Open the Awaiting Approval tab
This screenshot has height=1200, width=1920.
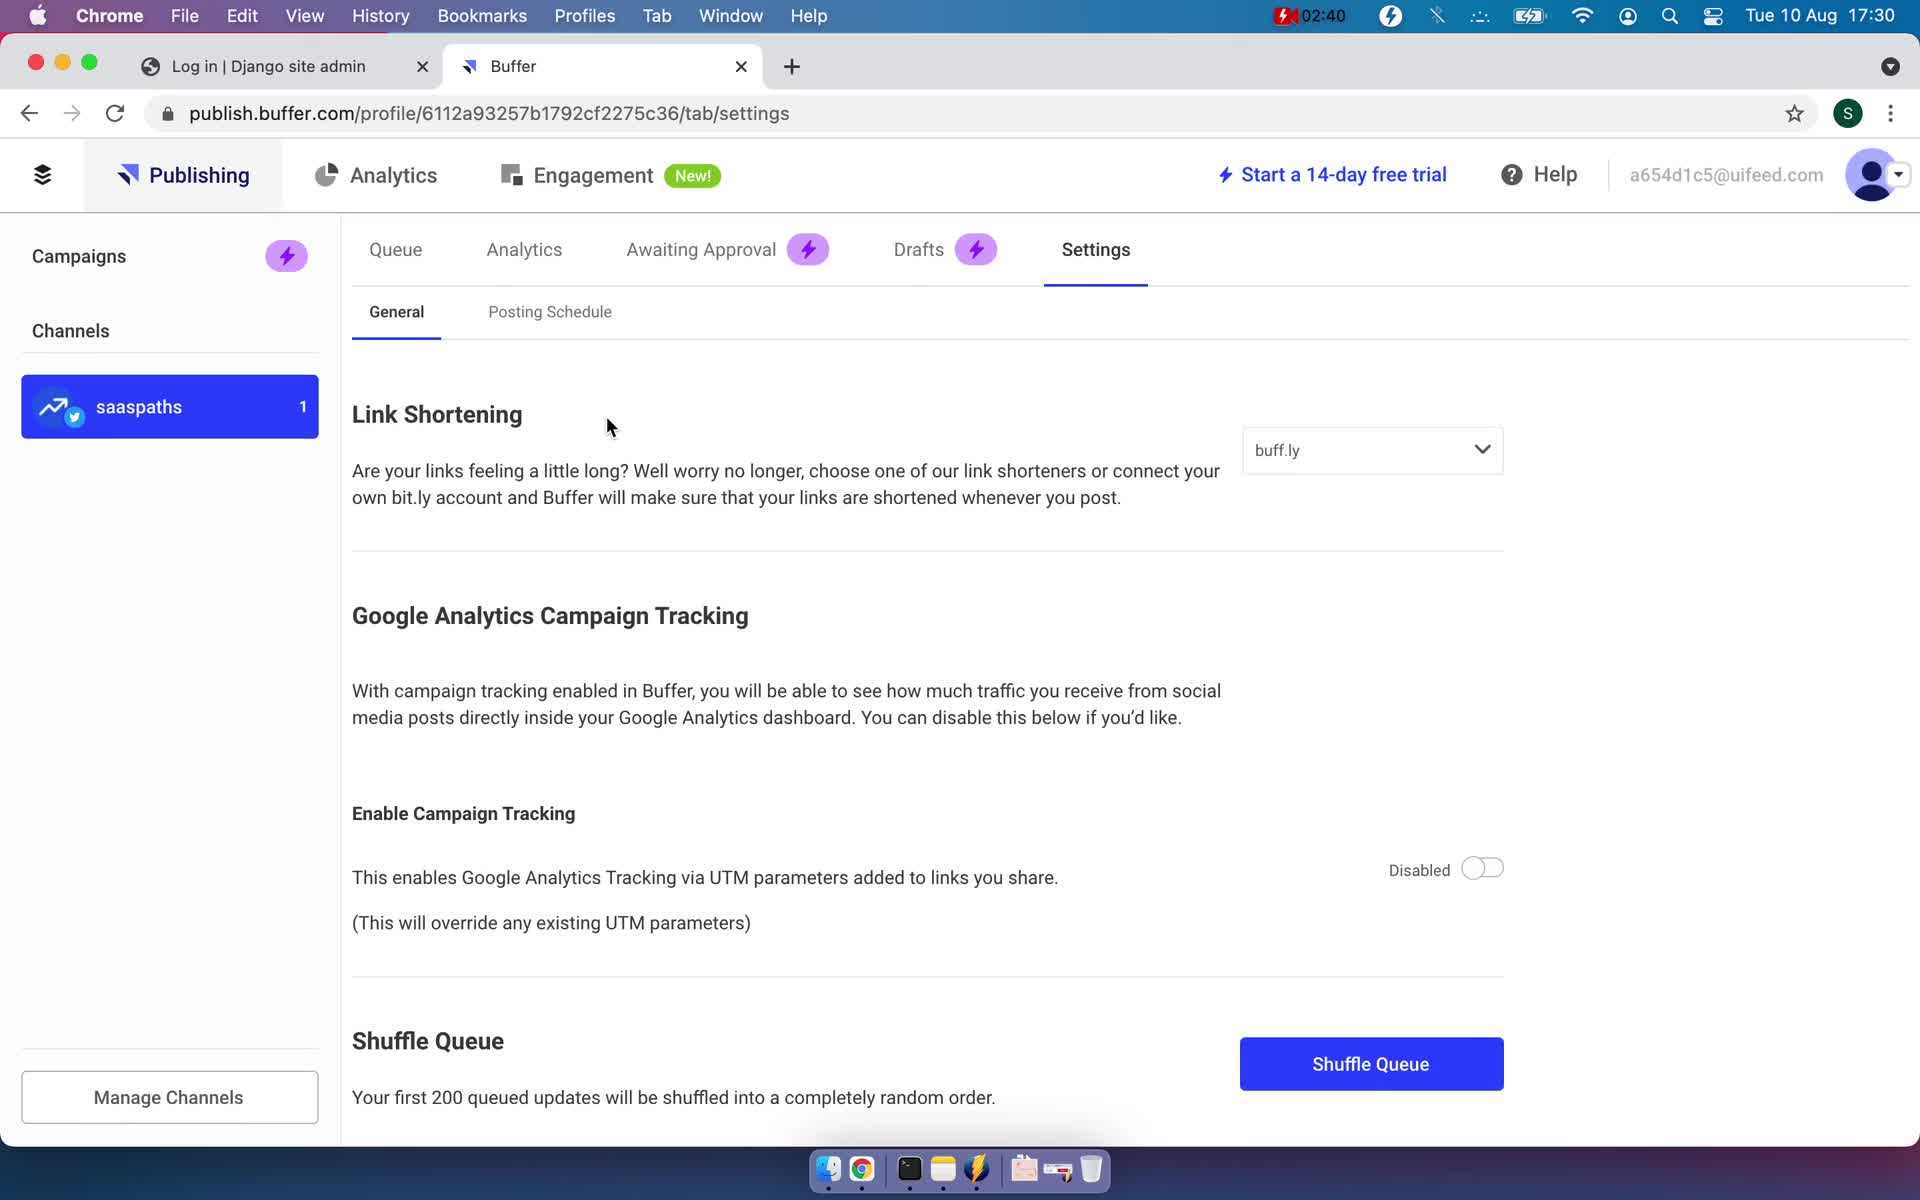(701, 250)
